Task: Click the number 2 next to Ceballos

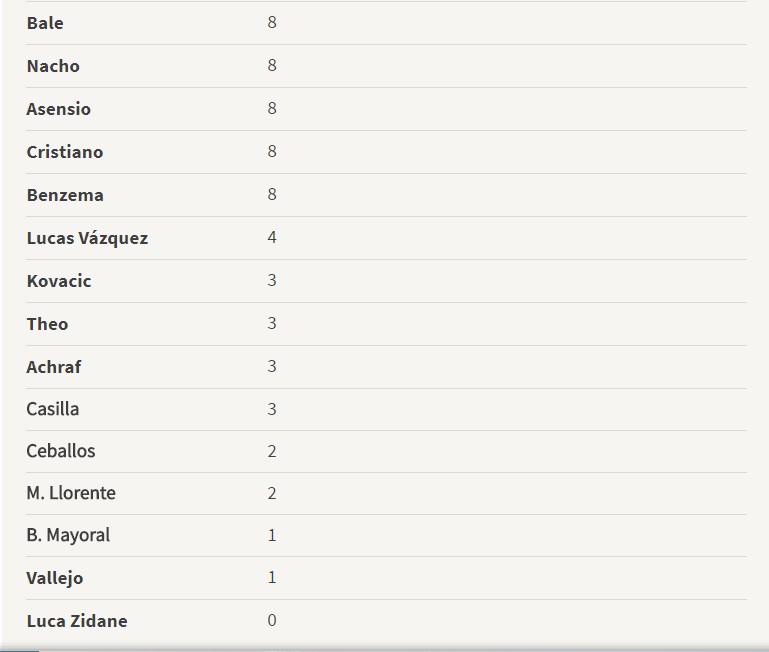Action: click(272, 451)
